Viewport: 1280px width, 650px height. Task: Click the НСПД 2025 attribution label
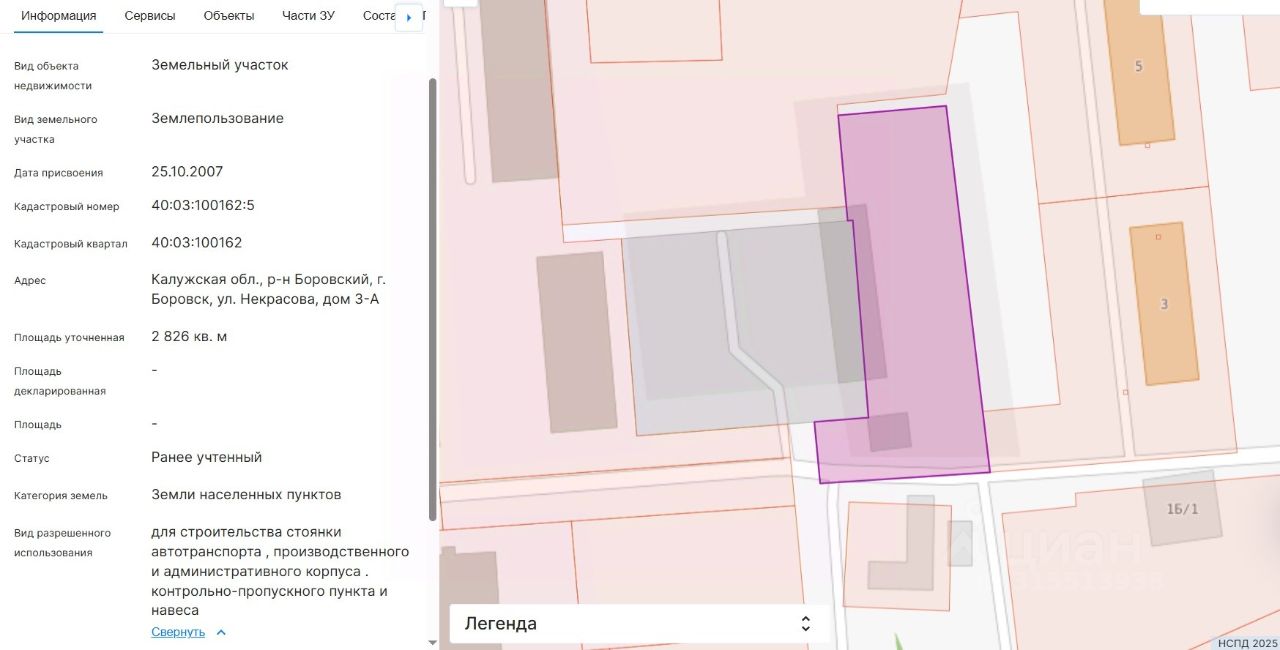[1247, 643]
